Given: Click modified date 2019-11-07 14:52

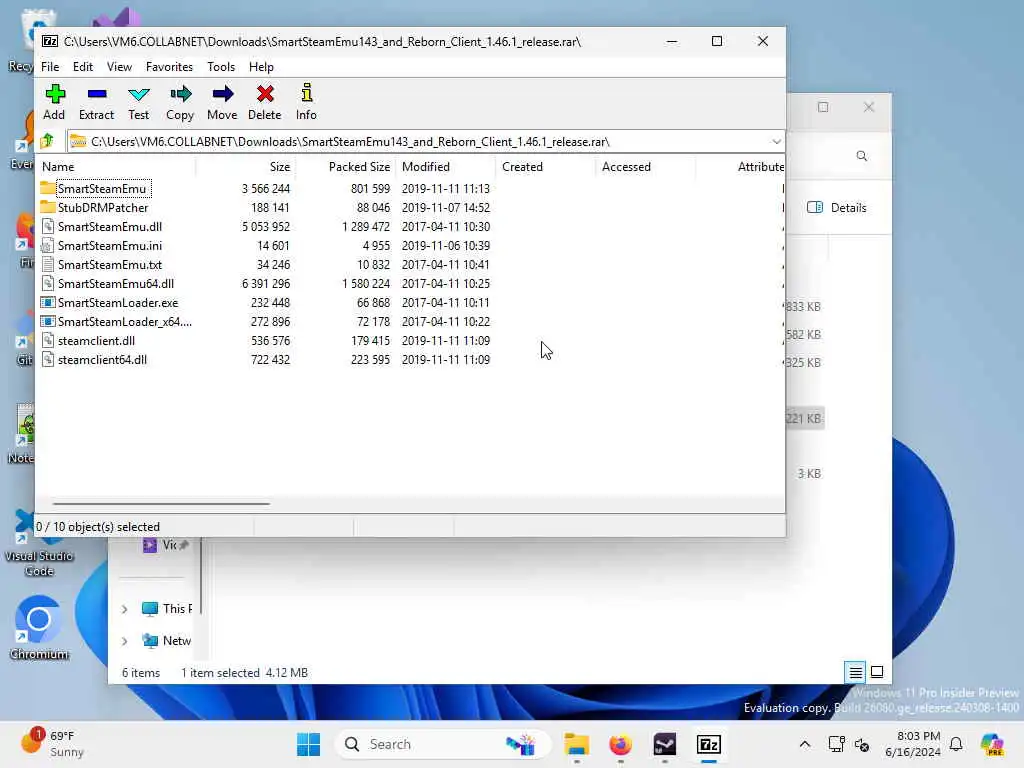Looking at the screenshot, I should (445, 208).
